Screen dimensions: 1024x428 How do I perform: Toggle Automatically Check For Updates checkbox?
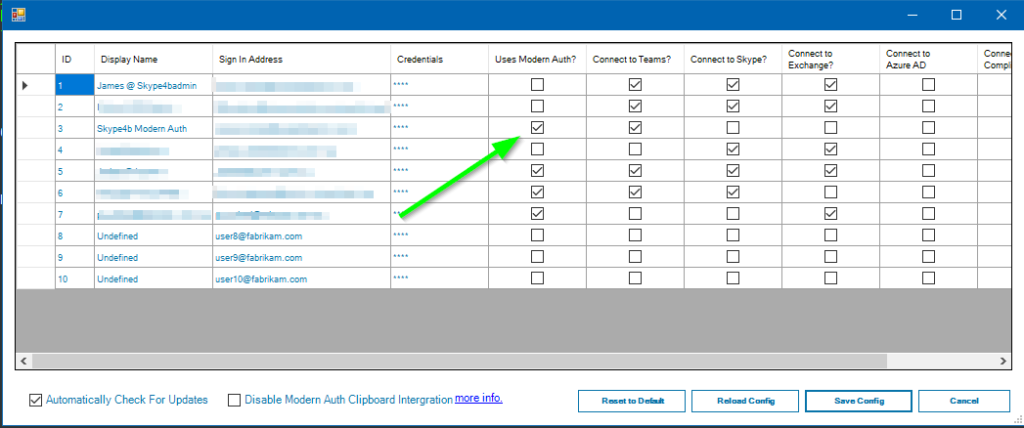[37, 400]
